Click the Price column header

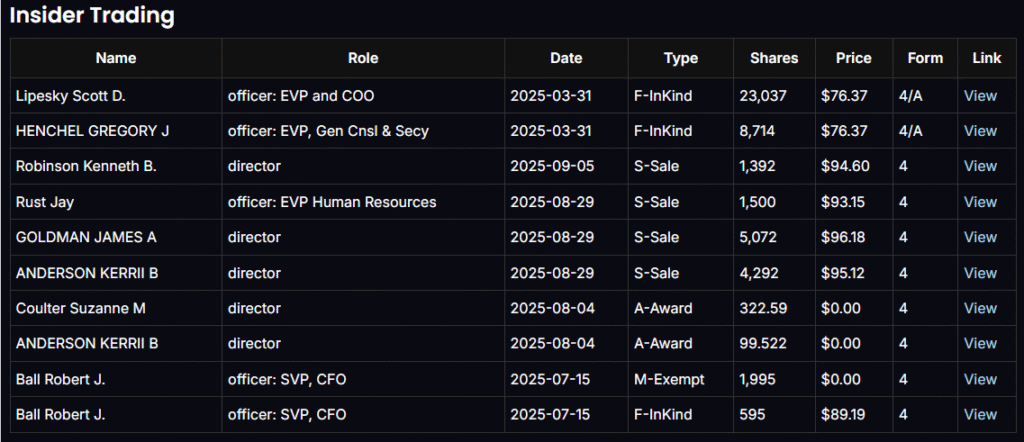854,58
